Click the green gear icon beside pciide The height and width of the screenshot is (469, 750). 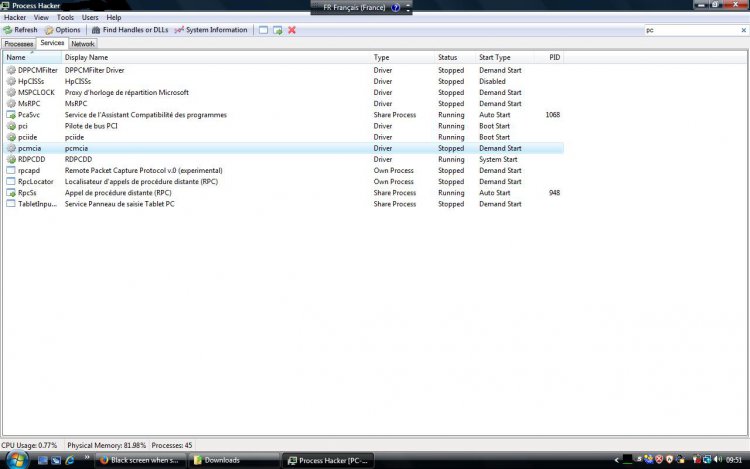click(11, 137)
